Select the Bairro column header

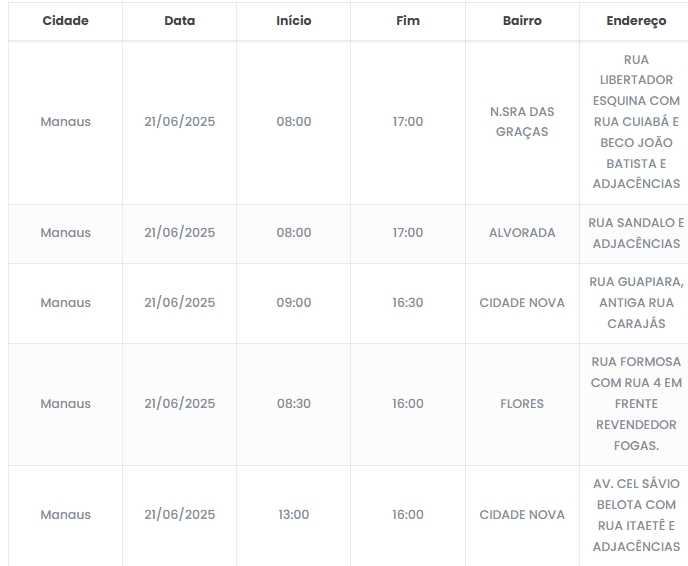pos(522,21)
